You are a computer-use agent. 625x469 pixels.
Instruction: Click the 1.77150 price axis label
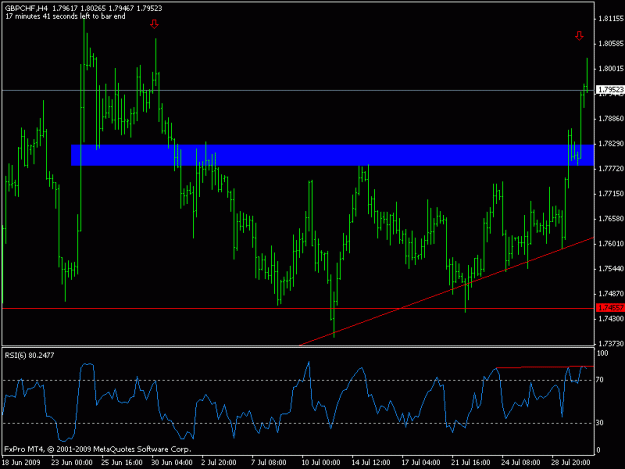(x=611, y=194)
